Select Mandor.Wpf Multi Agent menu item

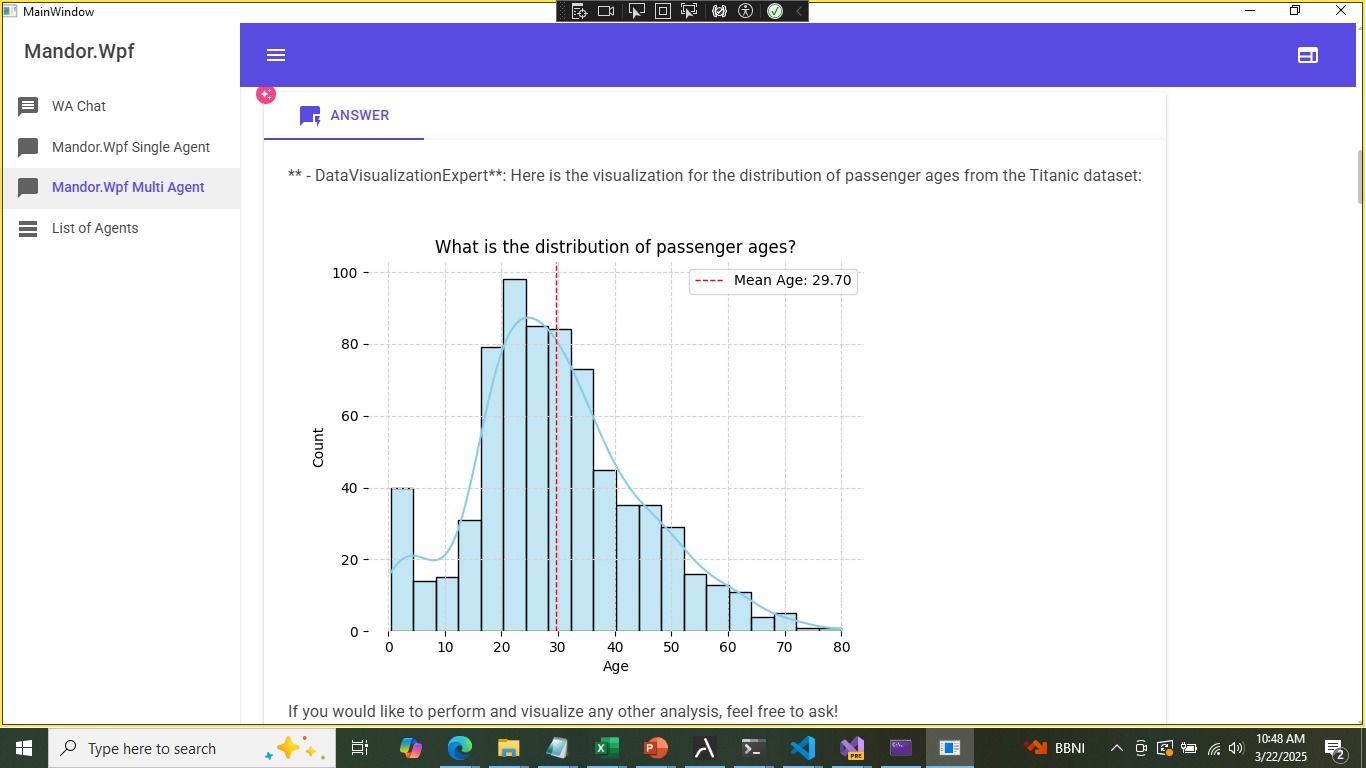128,187
